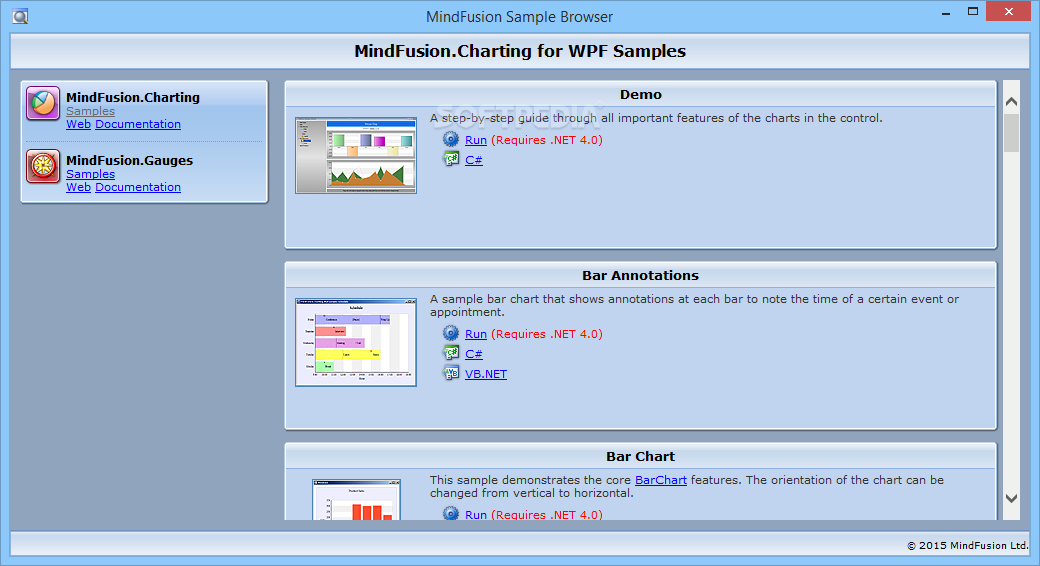Click the MindFusion.Charting pie chart icon

point(43,104)
